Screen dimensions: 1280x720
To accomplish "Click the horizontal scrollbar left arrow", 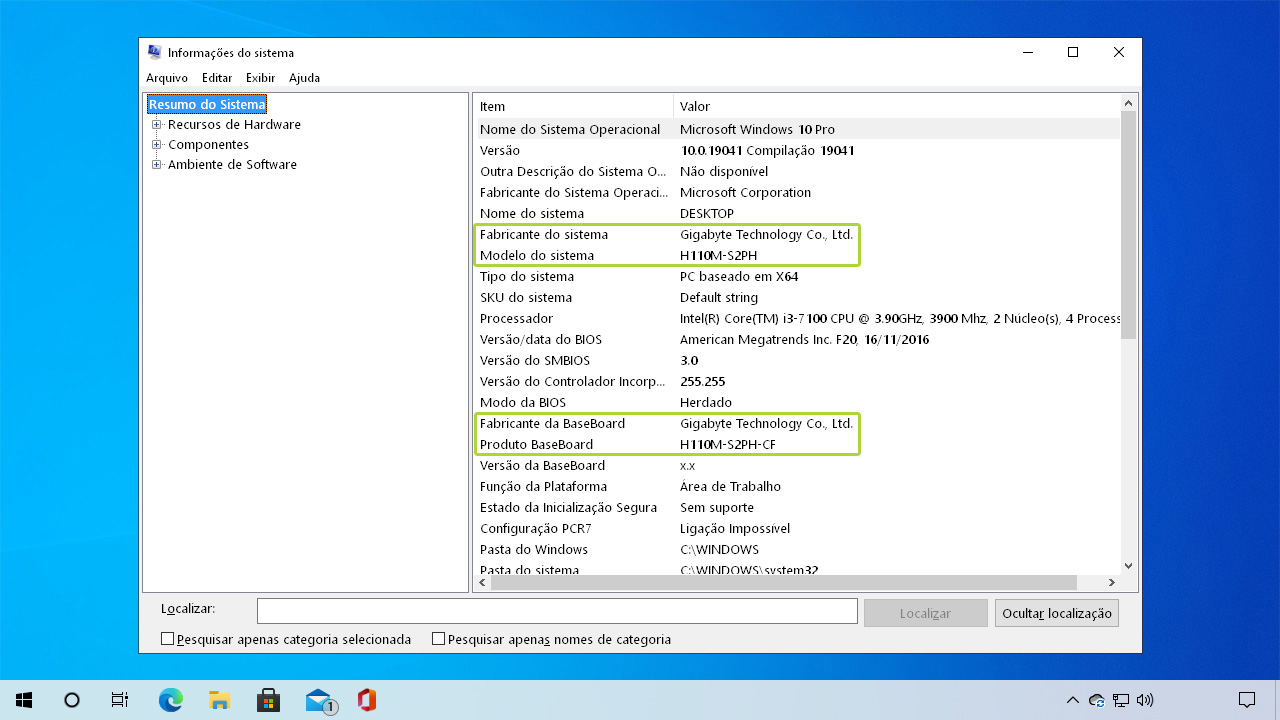I will (482, 582).
